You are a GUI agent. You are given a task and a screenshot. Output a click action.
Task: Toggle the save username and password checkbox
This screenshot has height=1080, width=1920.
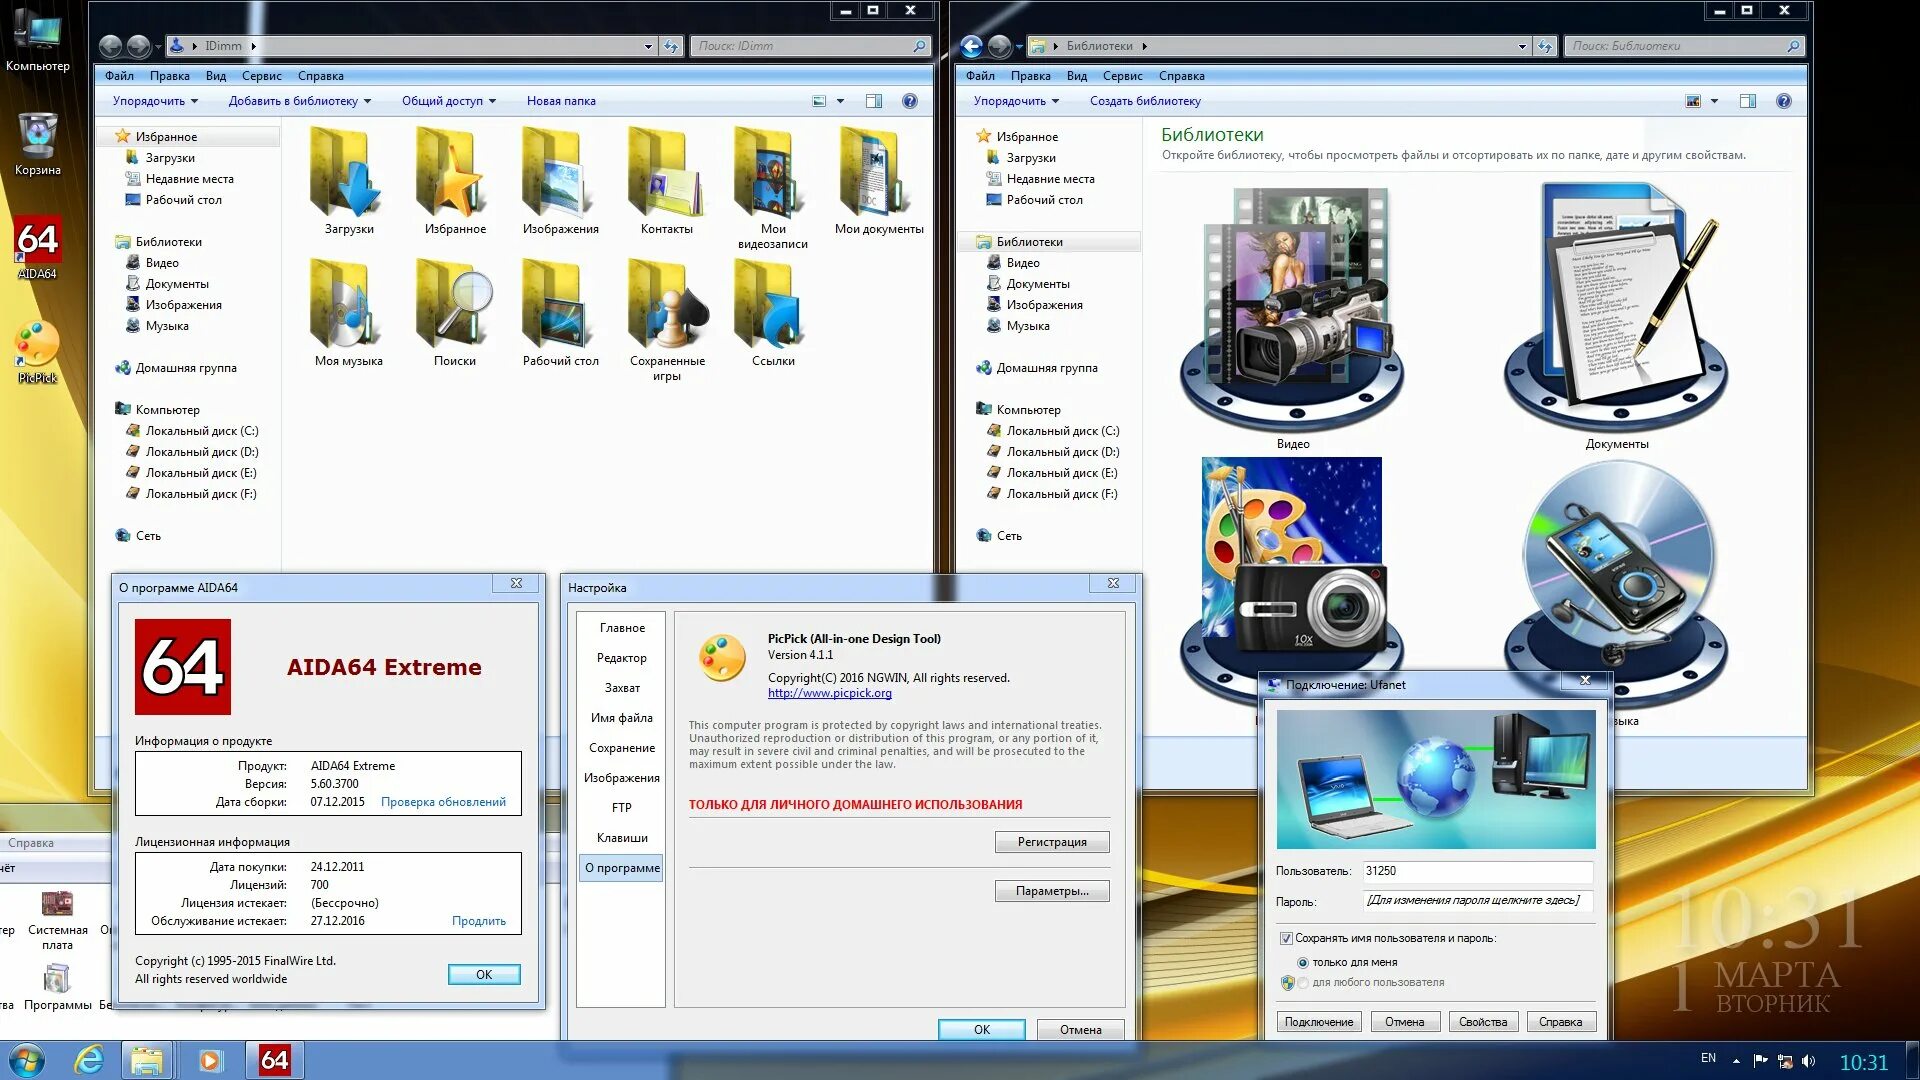[1286, 938]
